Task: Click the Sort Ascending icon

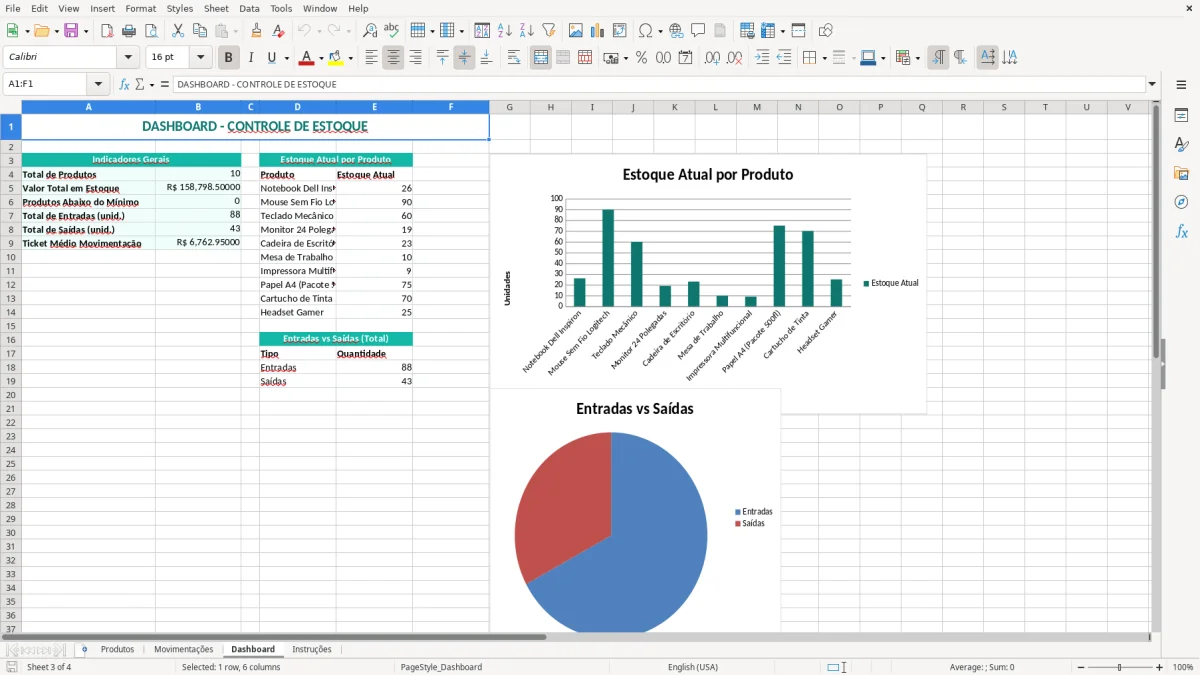Action: (x=505, y=30)
